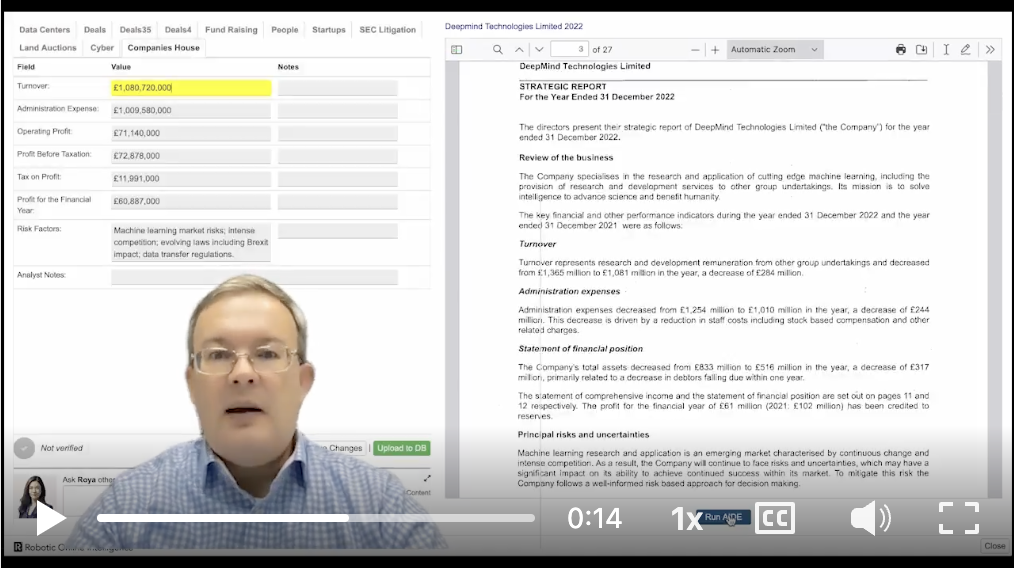The image size is (1014, 568).
Task: Click the Risk Factors notes field
Action: click(x=338, y=231)
